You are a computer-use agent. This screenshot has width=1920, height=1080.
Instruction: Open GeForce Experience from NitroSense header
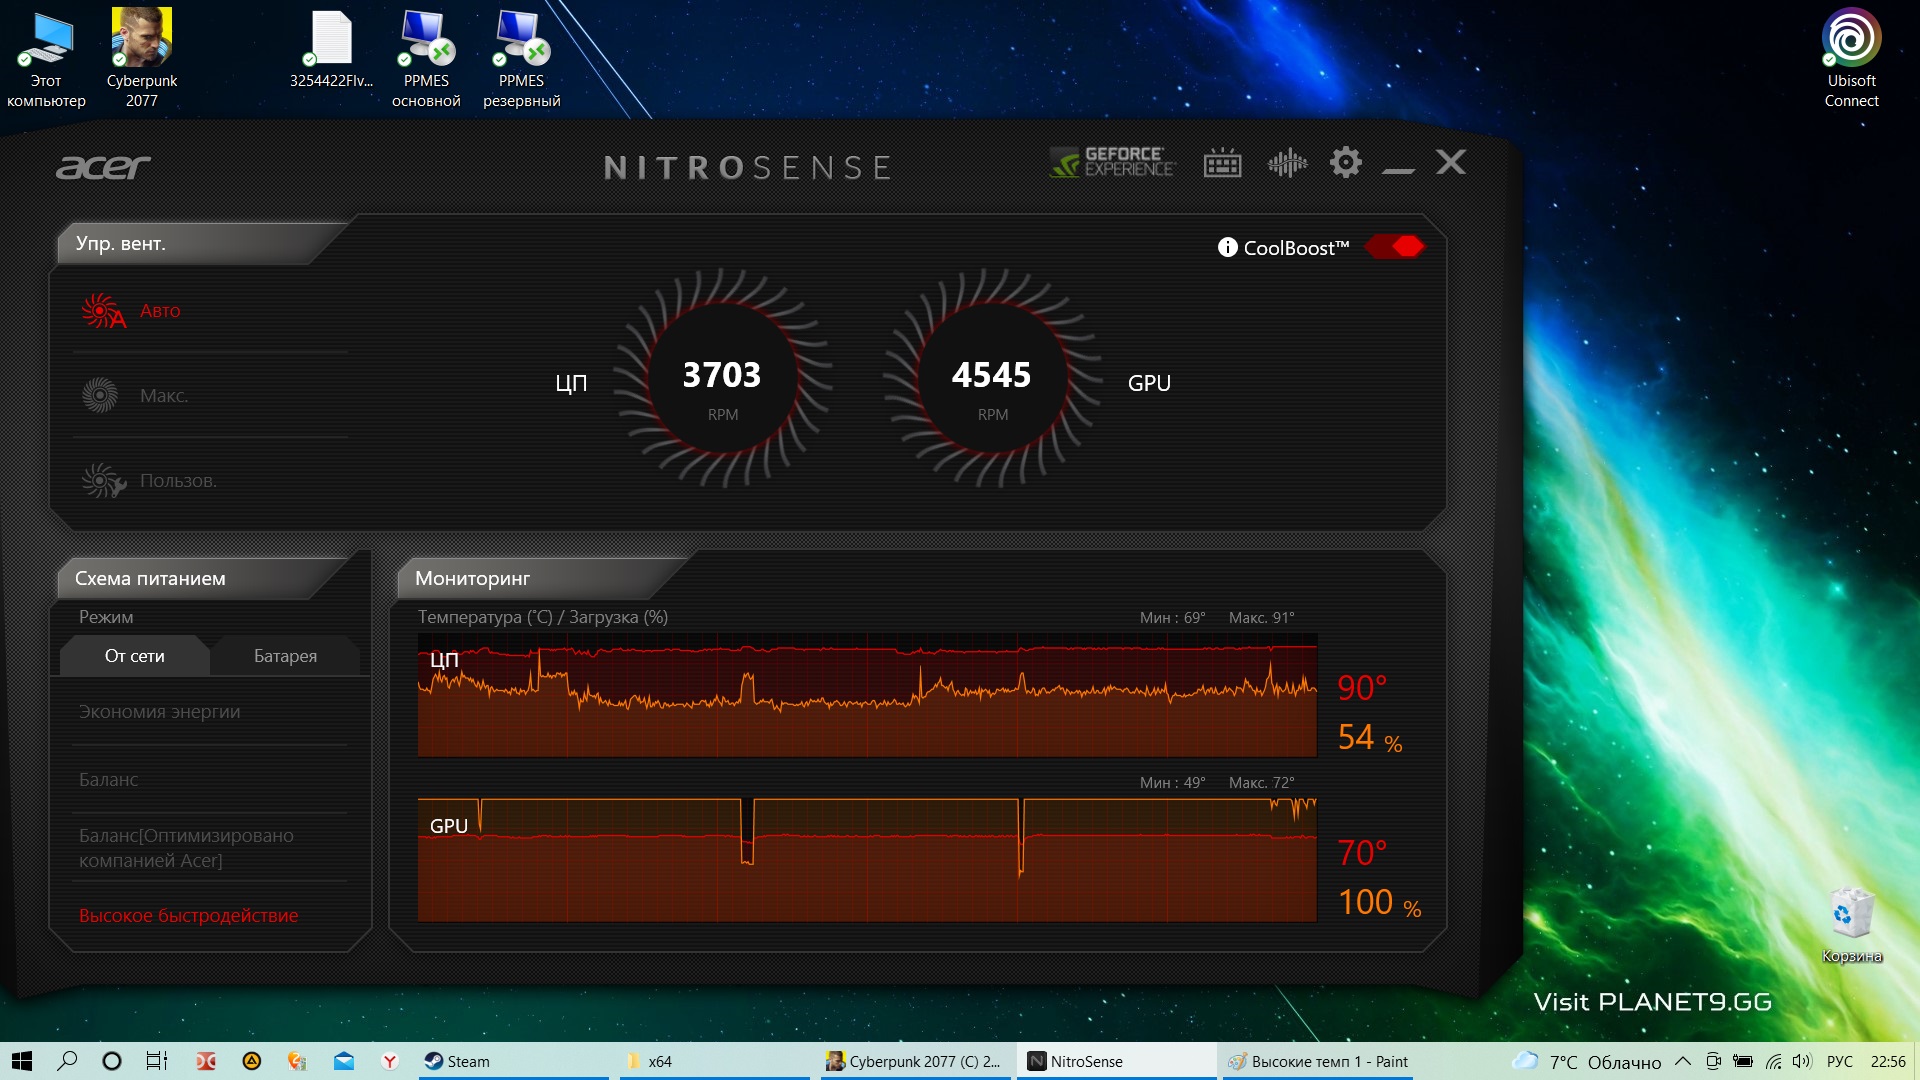(1112, 162)
